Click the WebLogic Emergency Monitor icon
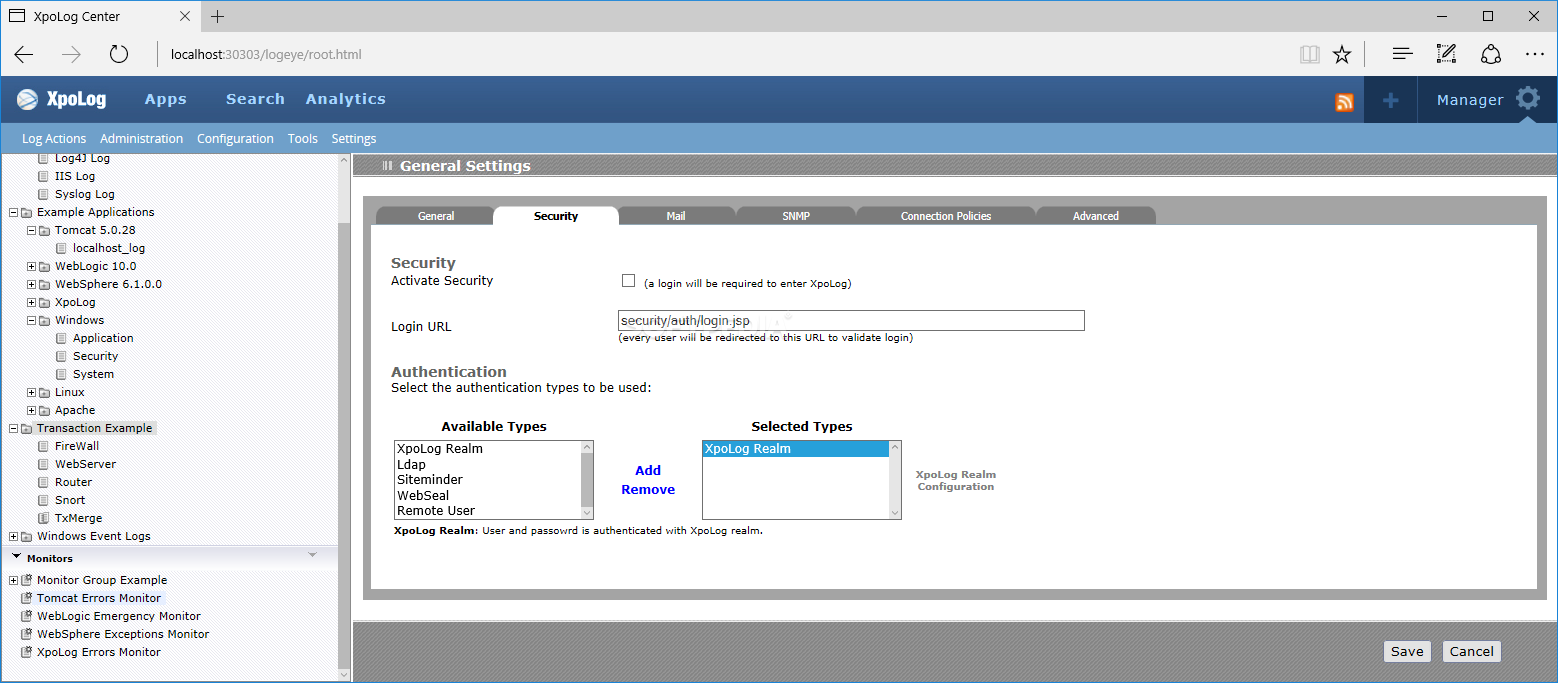This screenshot has height=683, width=1558. [x=26, y=616]
